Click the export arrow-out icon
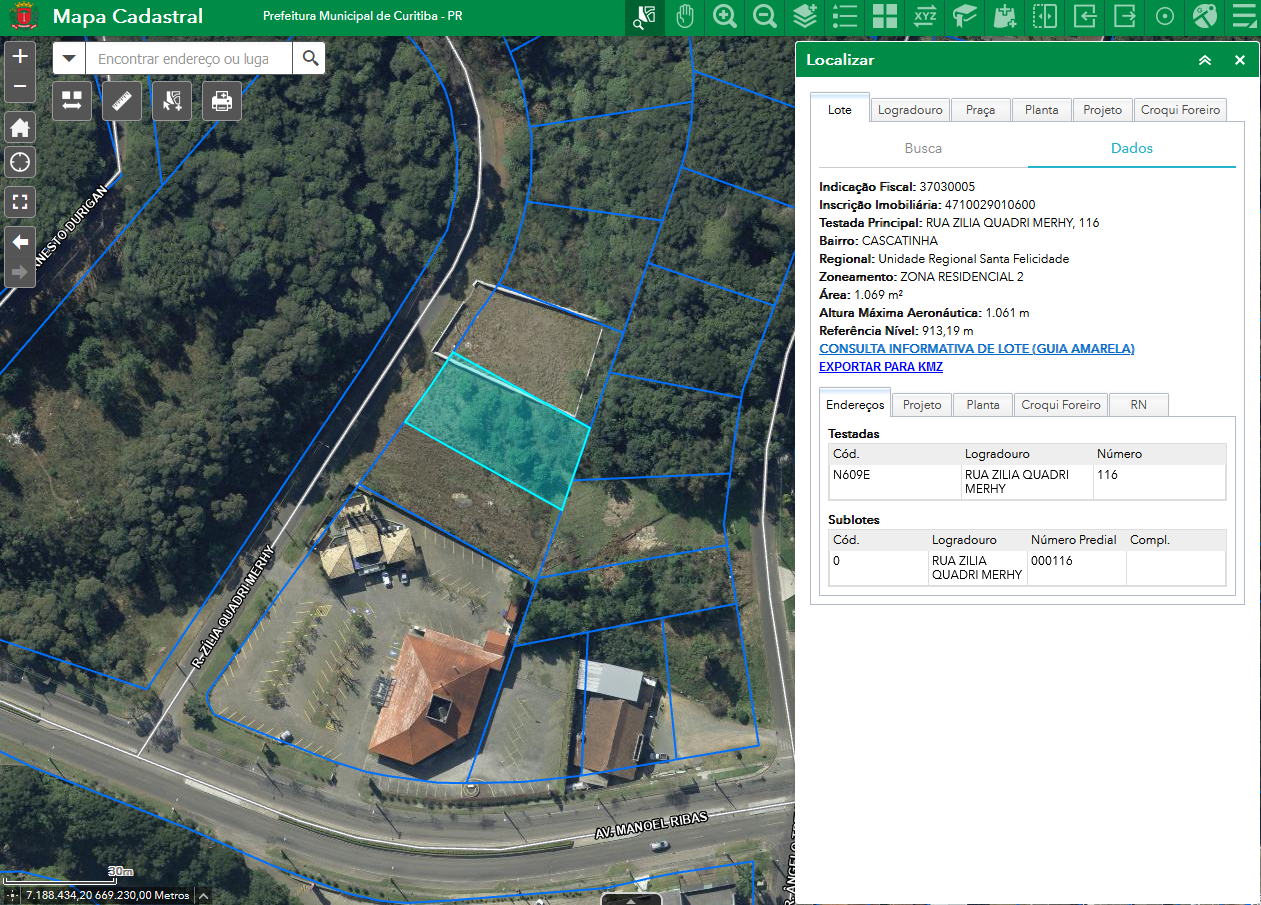 (1125, 17)
